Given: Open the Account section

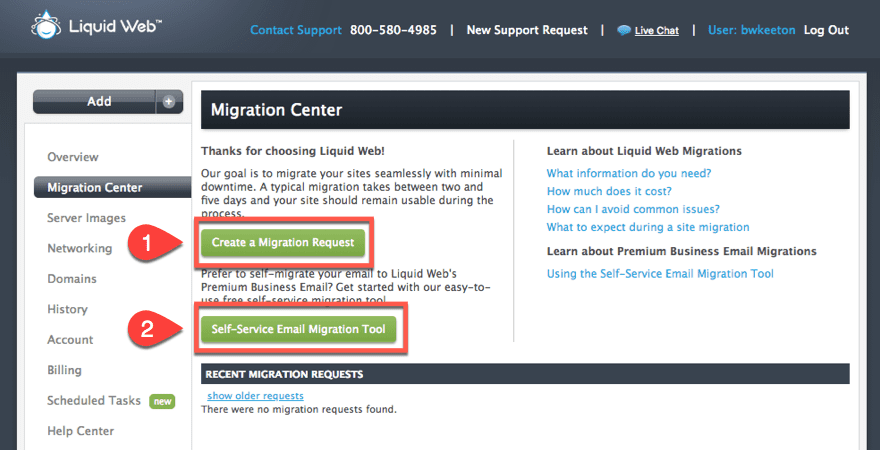Looking at the screenshot, I should click(70, 339).
